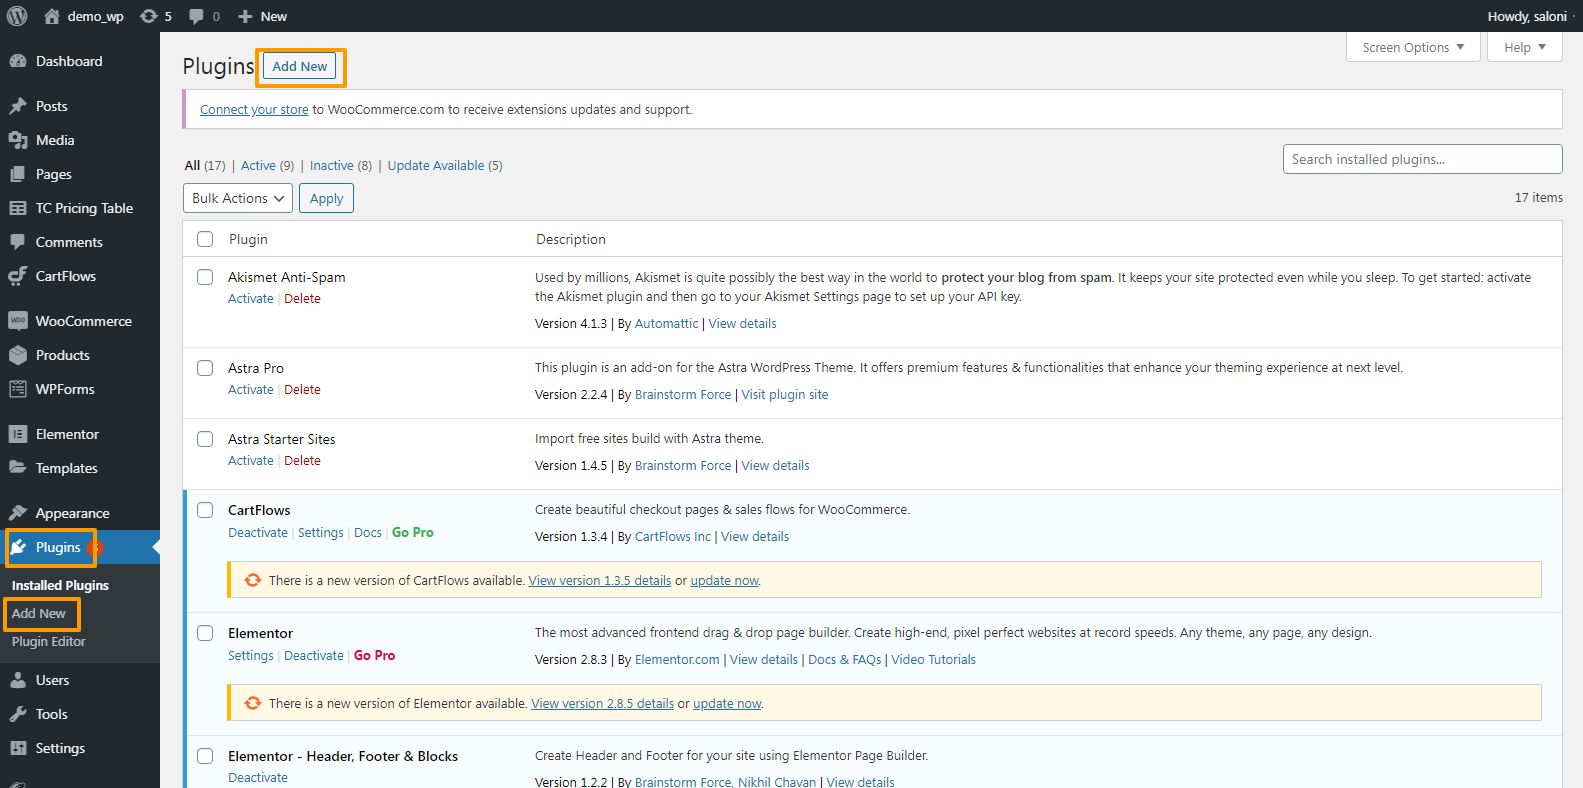Open CartFlows Go Pro link
Viewport: 1583px width, 788px height.
pos(413,533)
